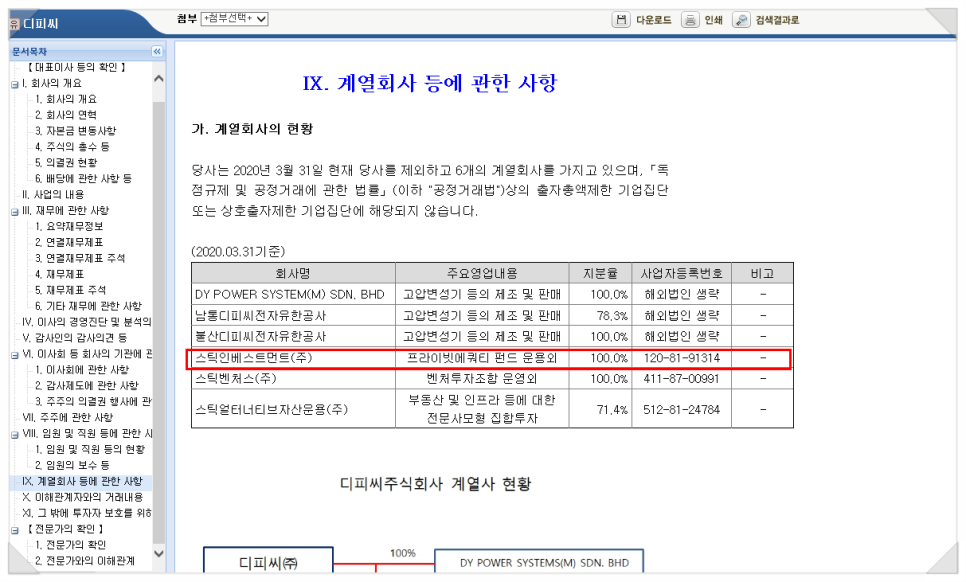
Task: Select 5. 의결권 현황
Action: [67, 163]
